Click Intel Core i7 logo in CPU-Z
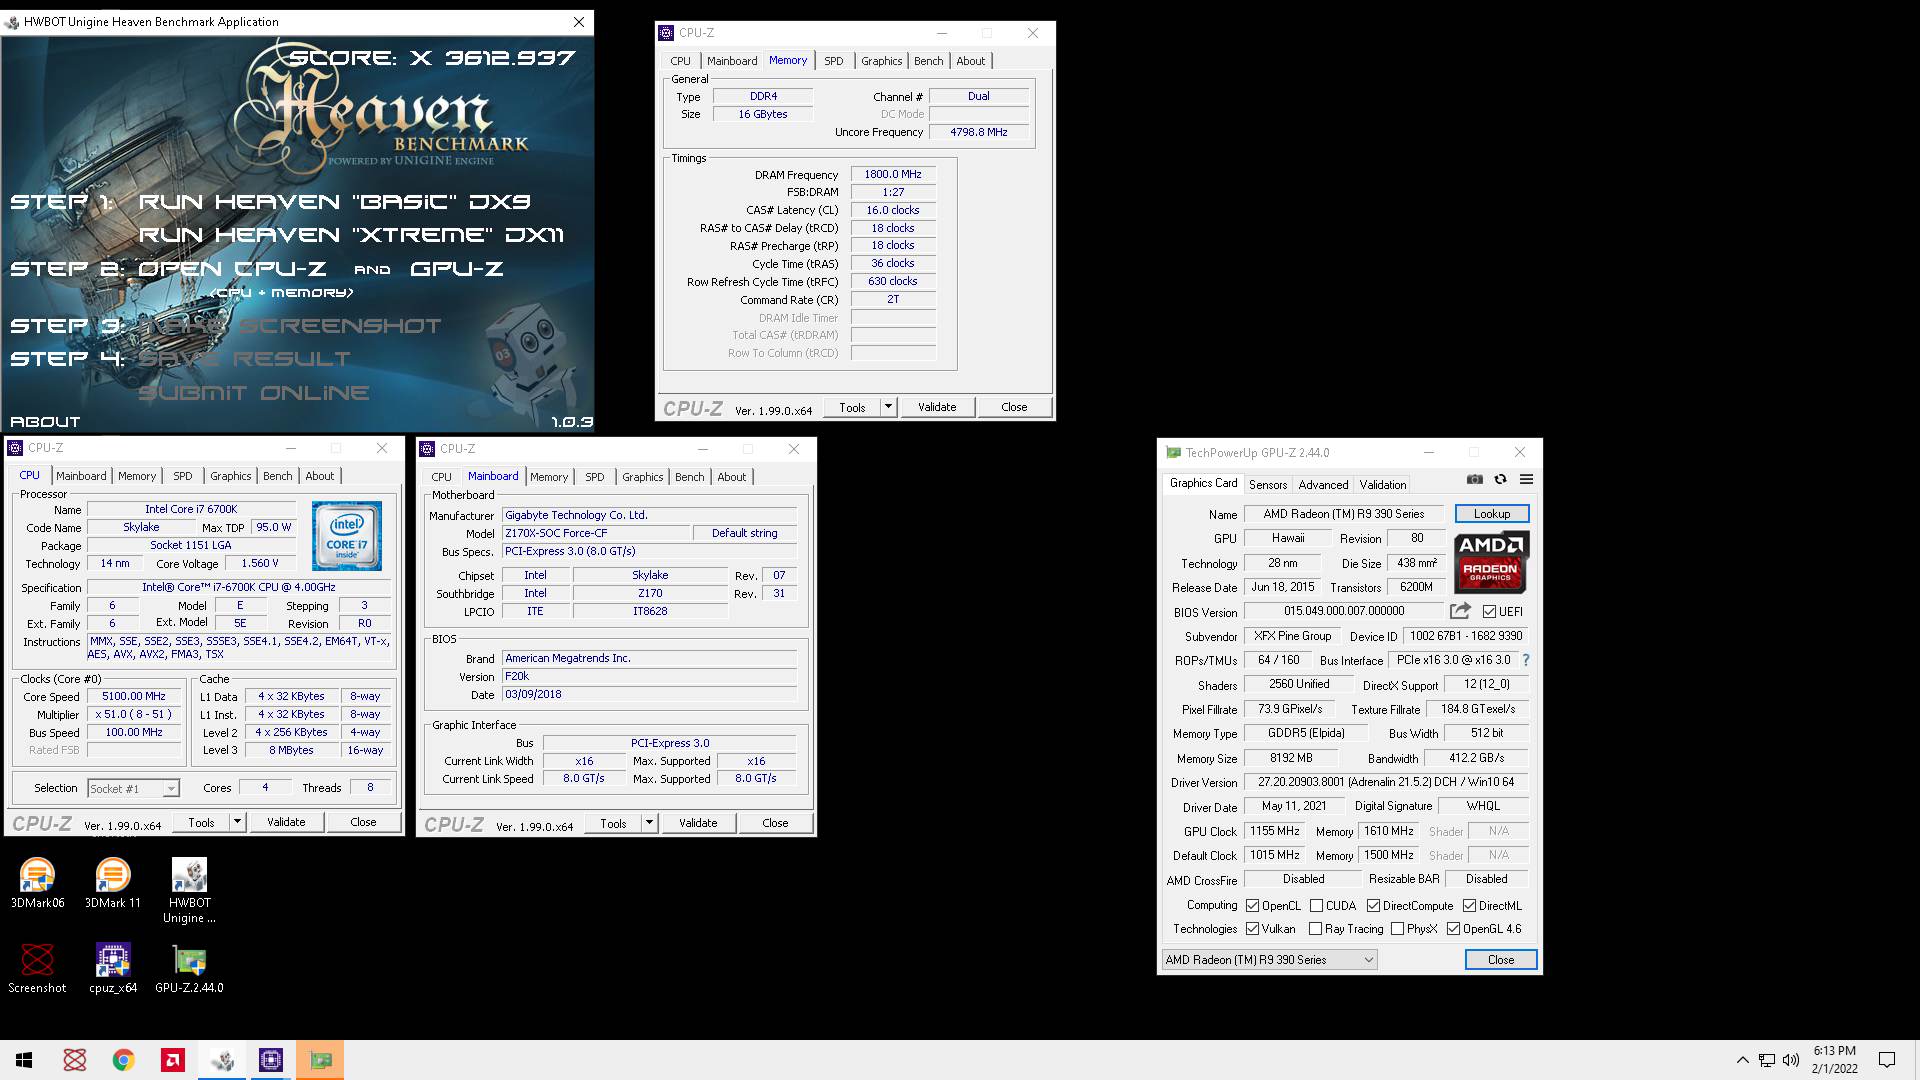Screen dimensions: 1920x1080 (346, 536)
